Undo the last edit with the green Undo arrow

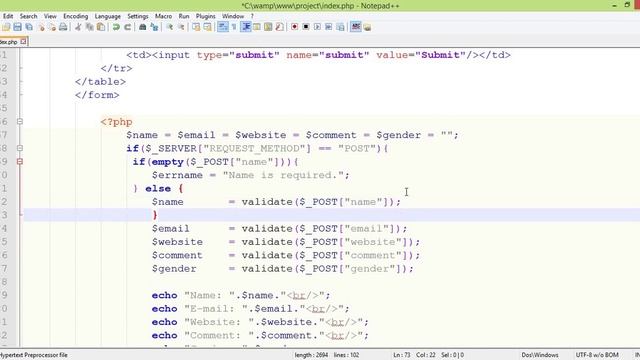click(x=116, y=27)
